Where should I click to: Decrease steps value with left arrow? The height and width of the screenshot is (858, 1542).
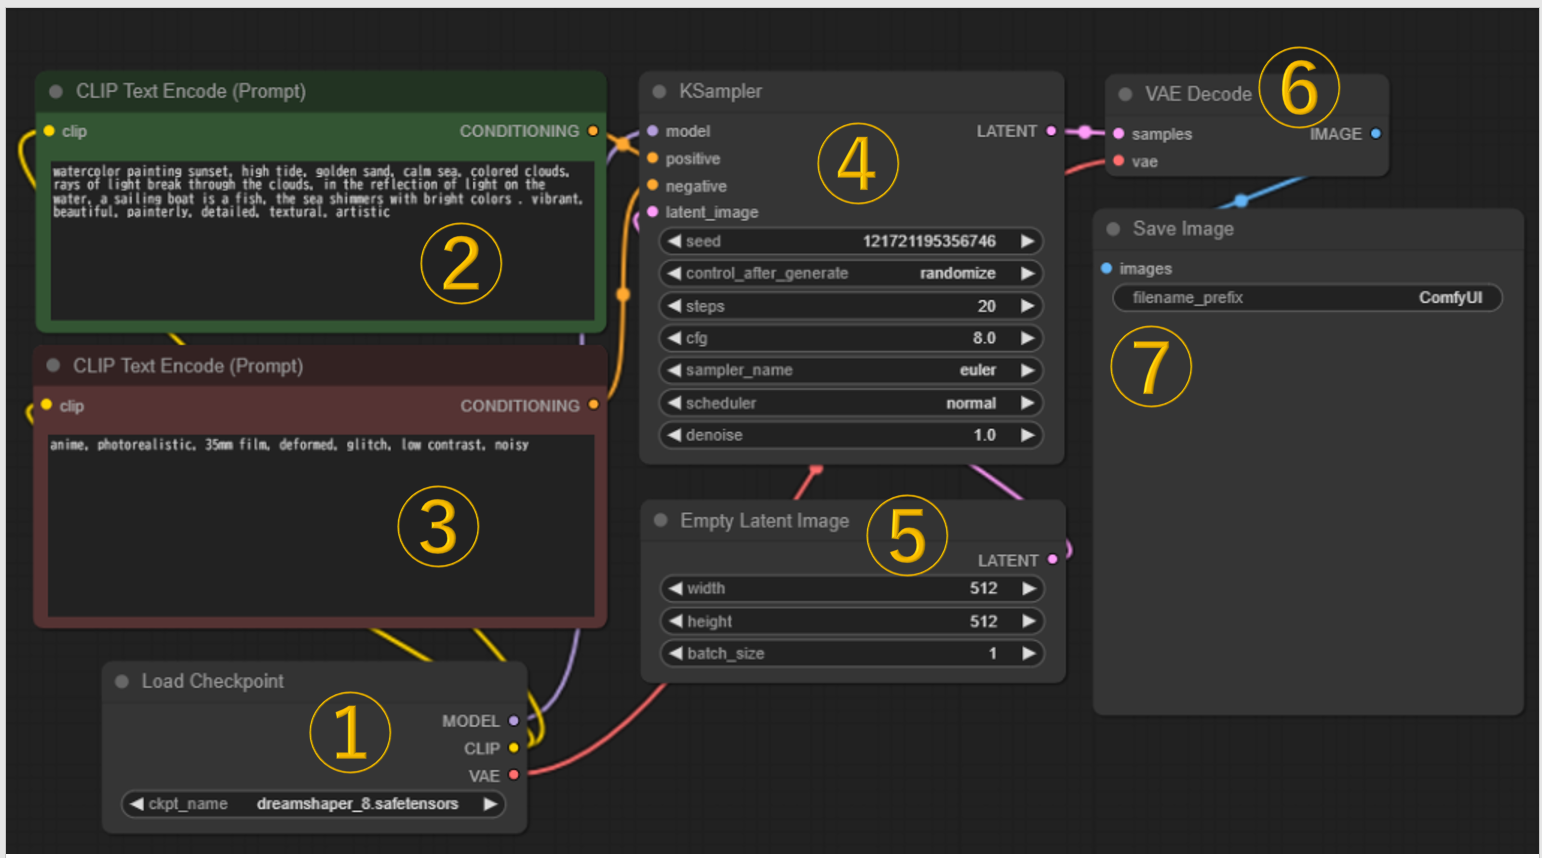[x=674, y=306]
